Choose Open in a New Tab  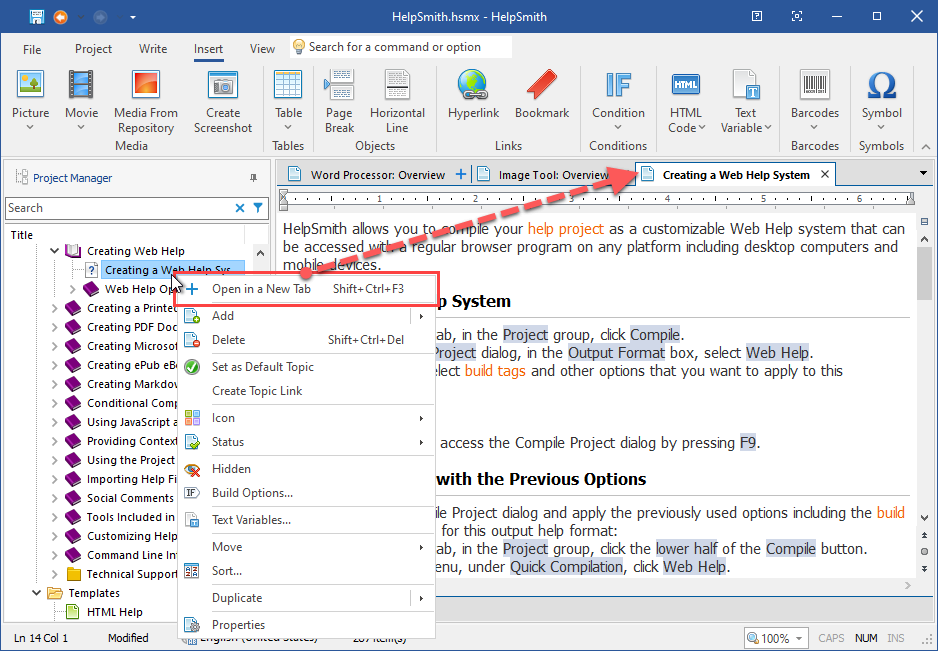[x=306, y=289]
